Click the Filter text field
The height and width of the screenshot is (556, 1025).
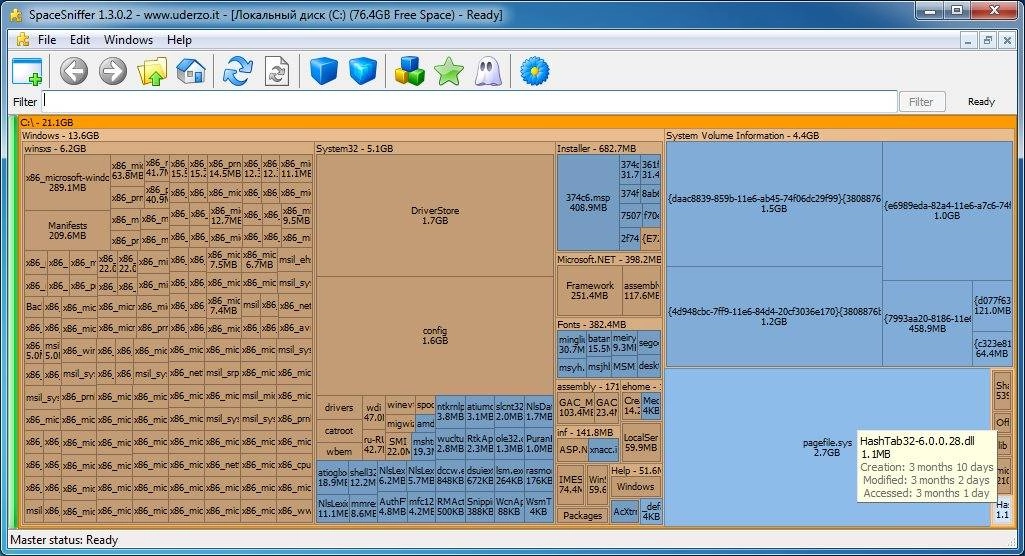(x=469, y=101)
